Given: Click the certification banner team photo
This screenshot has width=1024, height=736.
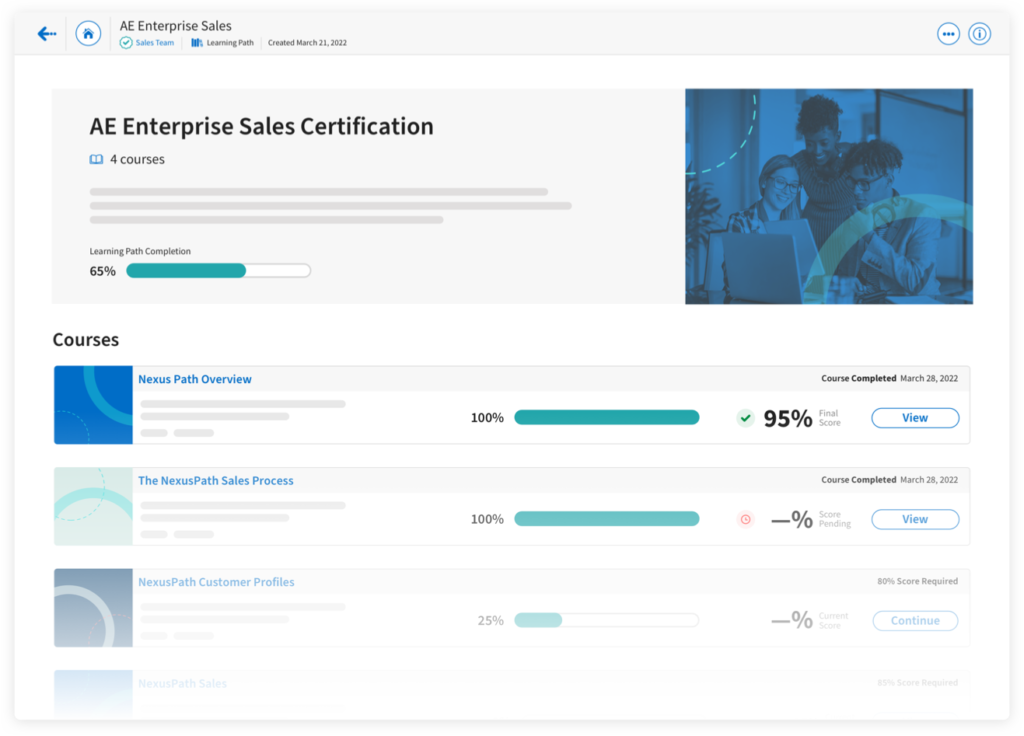Looking at the screenshot, I should [x=829, y=197].
